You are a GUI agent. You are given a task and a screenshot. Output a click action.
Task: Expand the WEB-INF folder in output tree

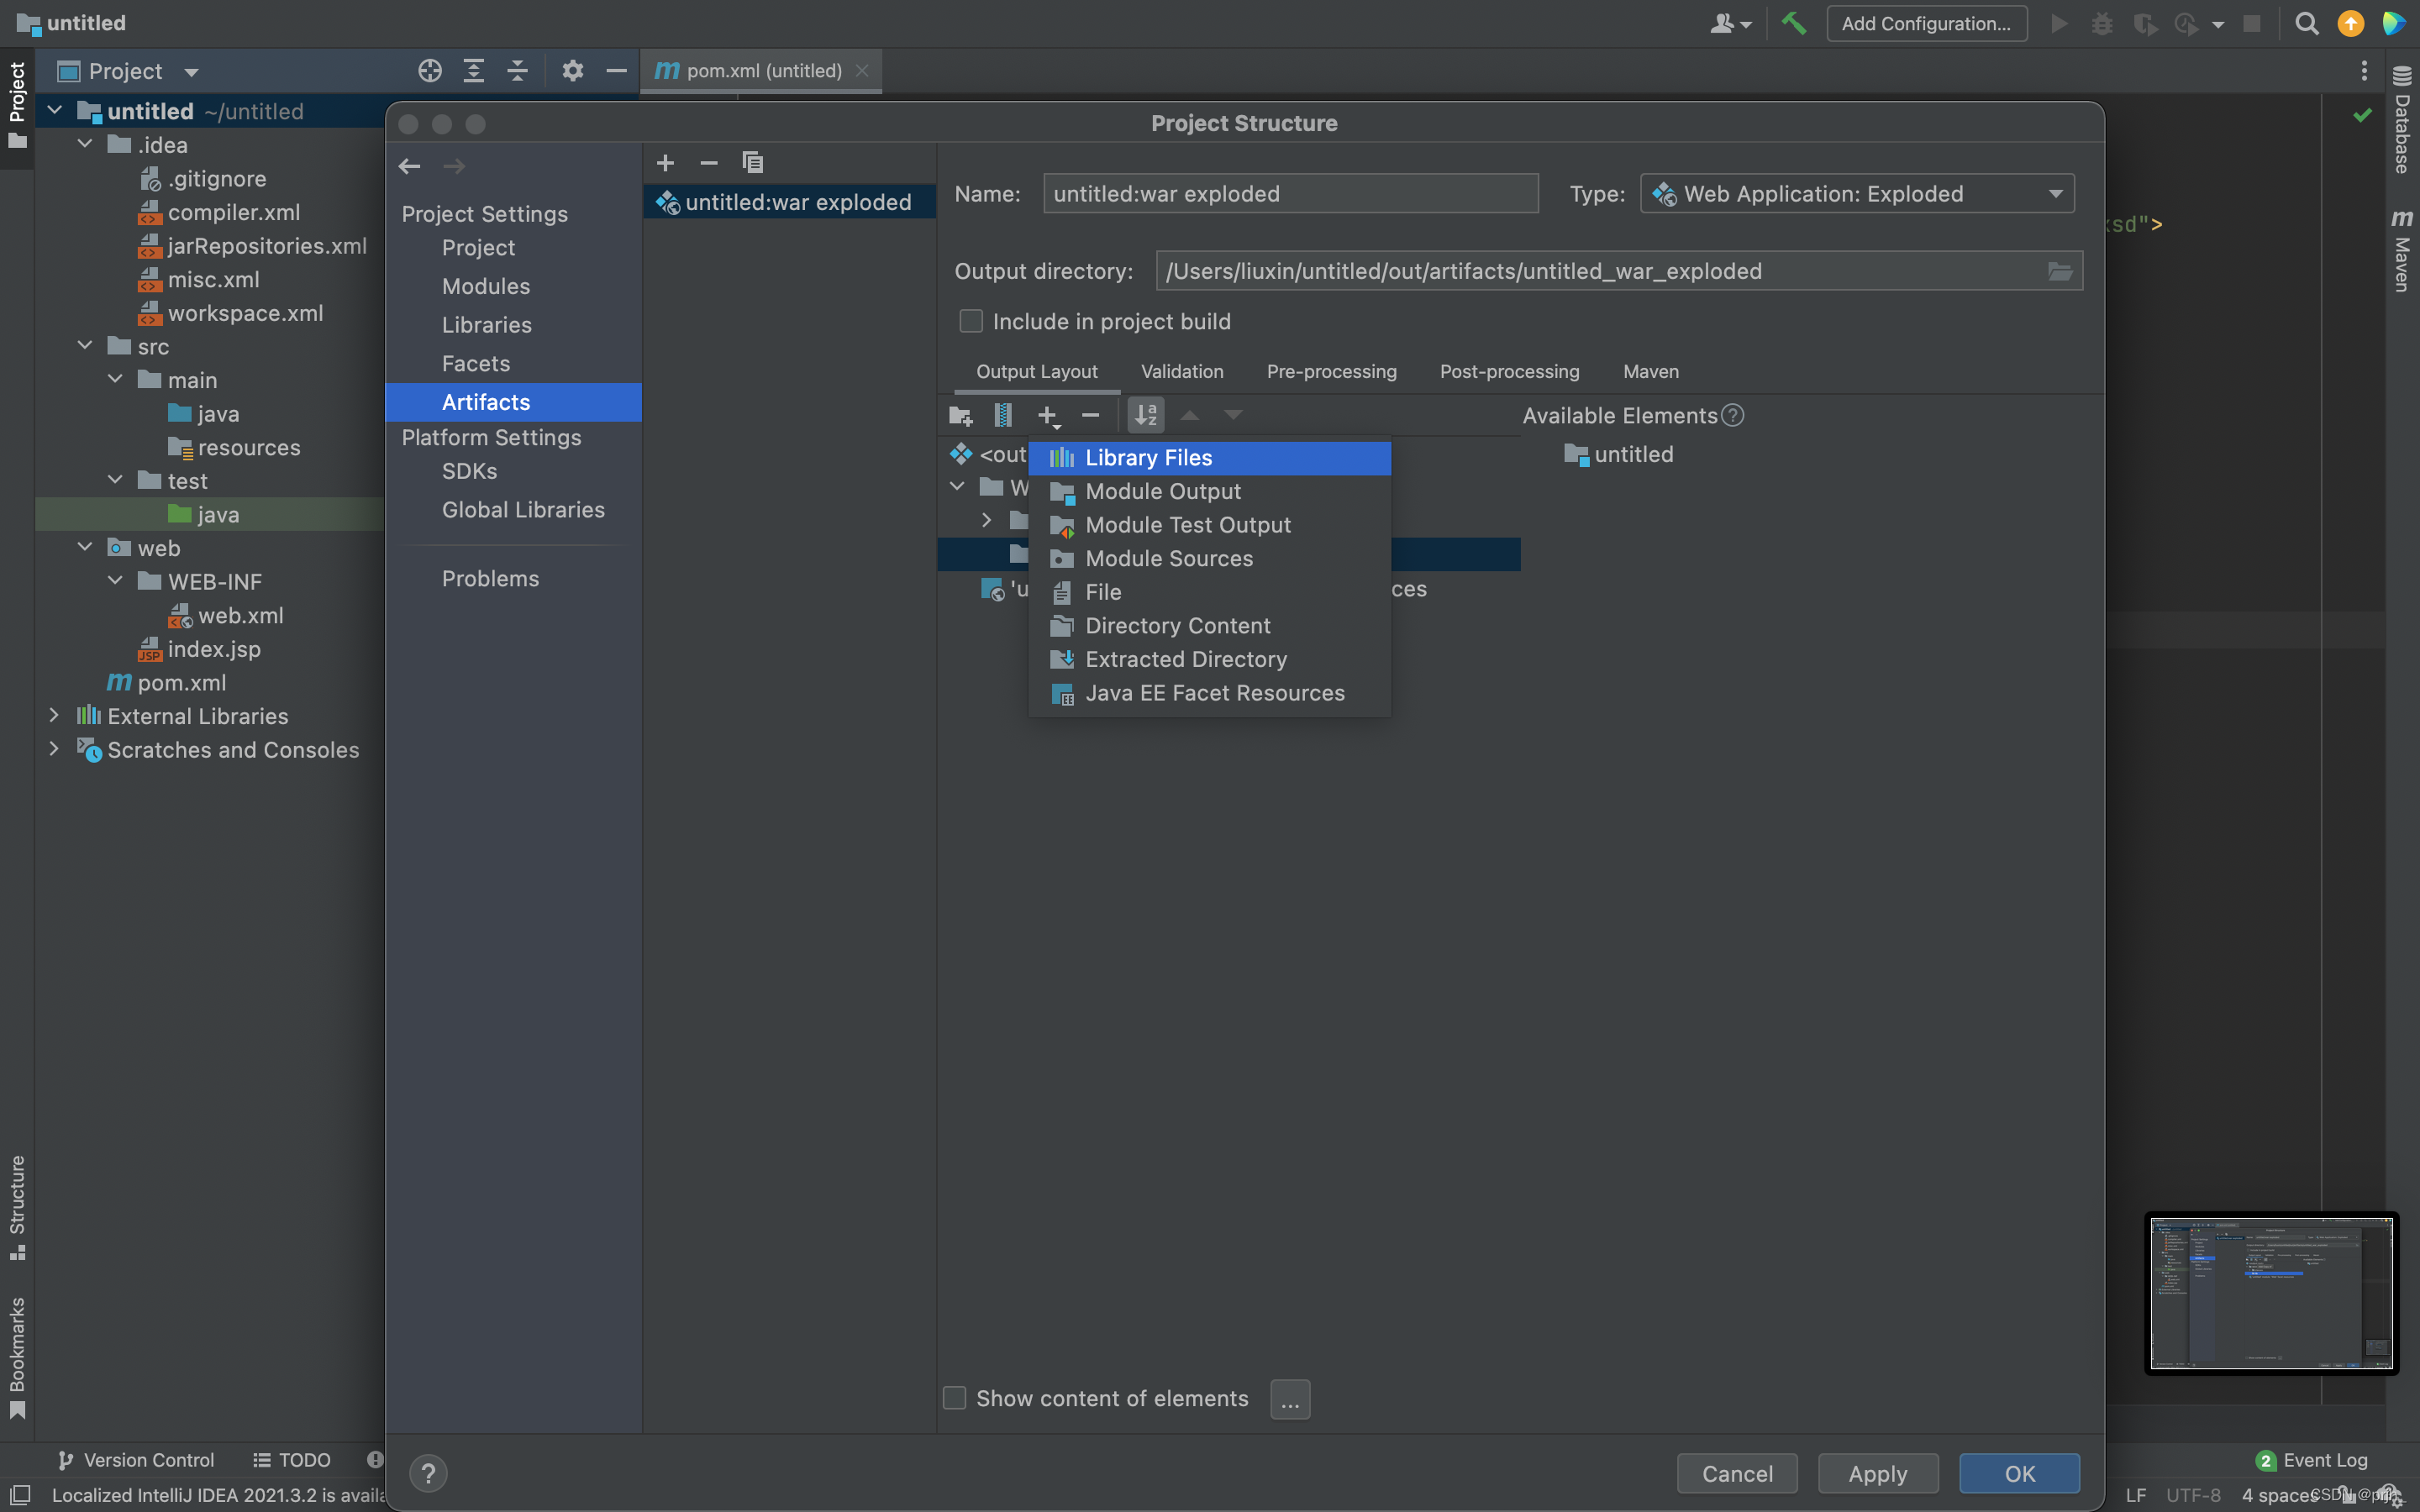click(986, 522)
